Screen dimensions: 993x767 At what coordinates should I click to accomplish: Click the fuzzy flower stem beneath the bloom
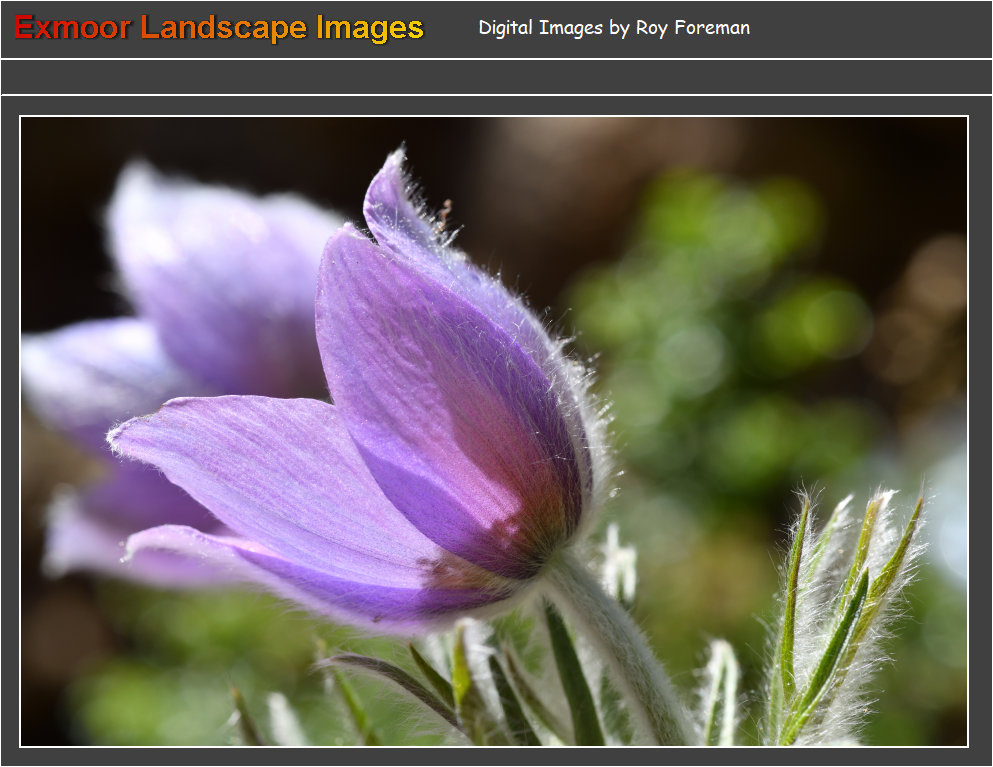click(620, 640)
